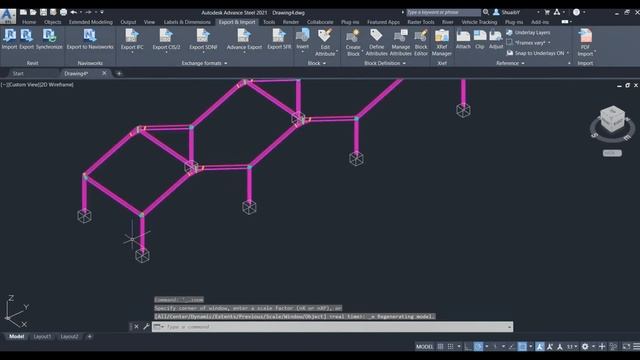The image size is (640, 360).
Task: Toggle polar tracking in status bar
Action: (478, 347)
